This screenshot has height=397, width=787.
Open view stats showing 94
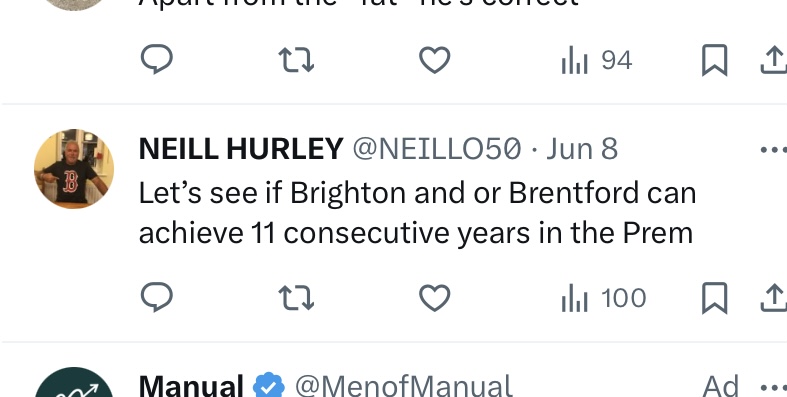click(597, 60)
